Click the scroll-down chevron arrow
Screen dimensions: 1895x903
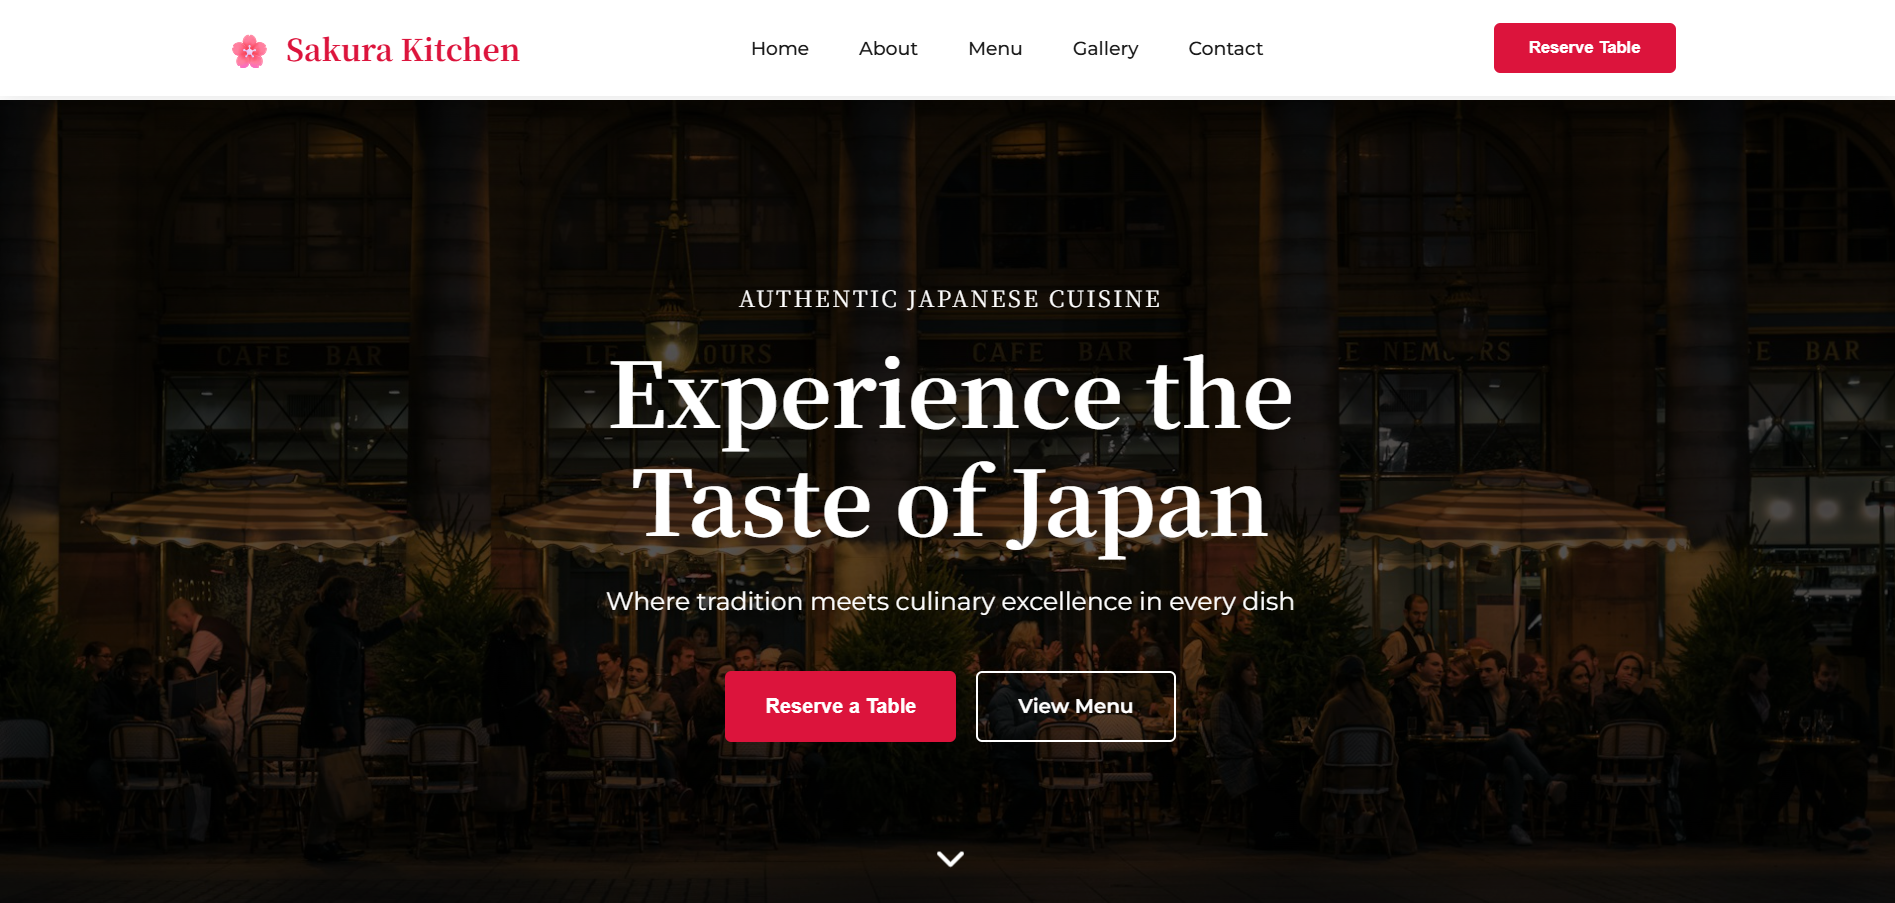tap(950, 858)
